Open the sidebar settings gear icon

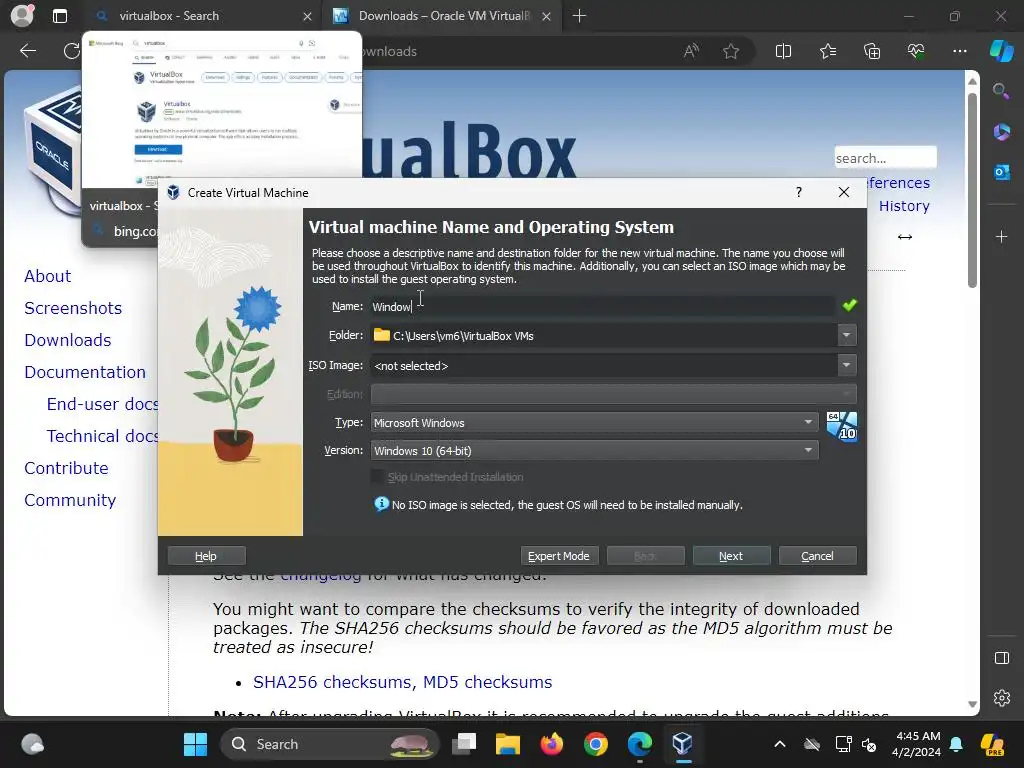click(1001, 698)
